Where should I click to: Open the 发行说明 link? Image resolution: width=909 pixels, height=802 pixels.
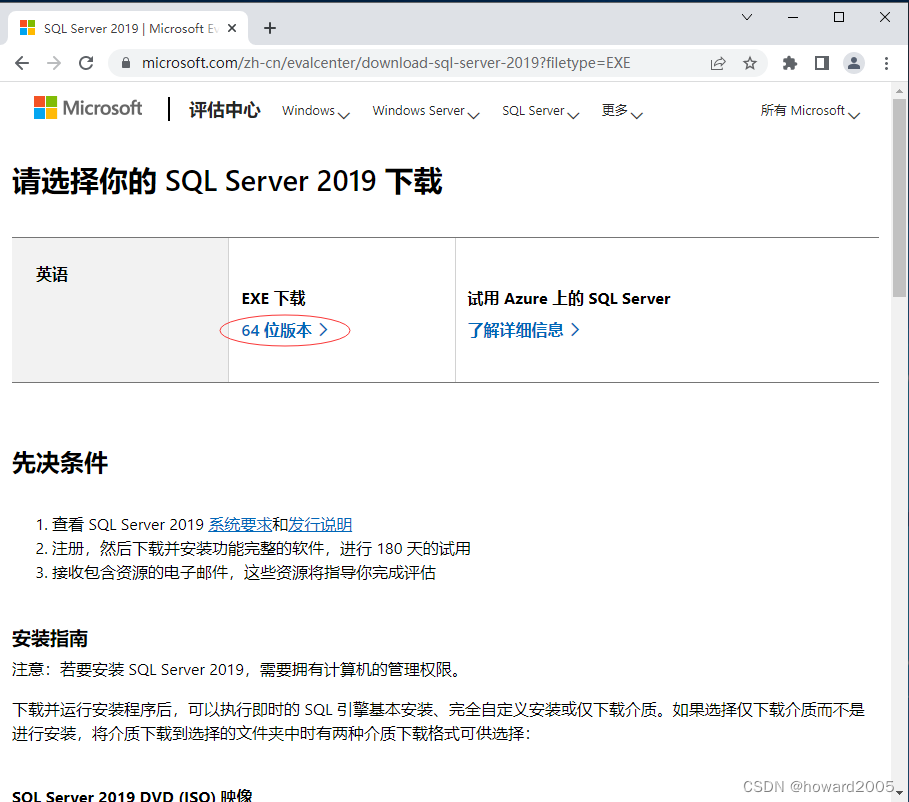320,525
